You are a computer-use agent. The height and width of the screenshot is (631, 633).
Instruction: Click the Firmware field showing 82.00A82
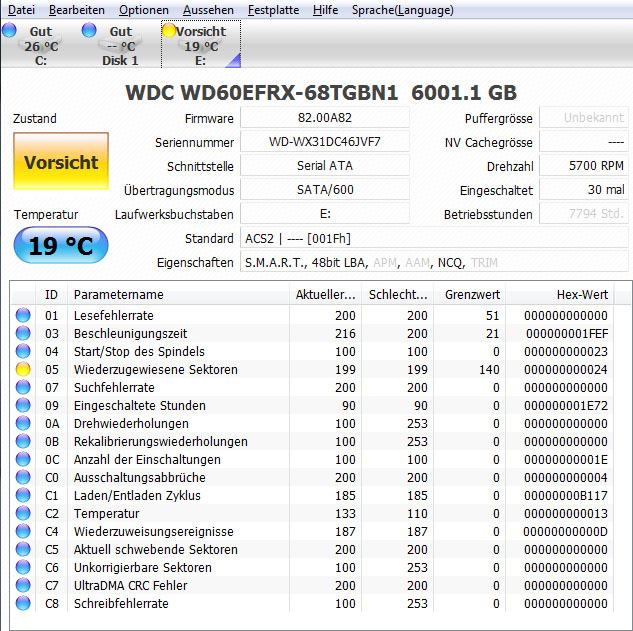(325, 118)
